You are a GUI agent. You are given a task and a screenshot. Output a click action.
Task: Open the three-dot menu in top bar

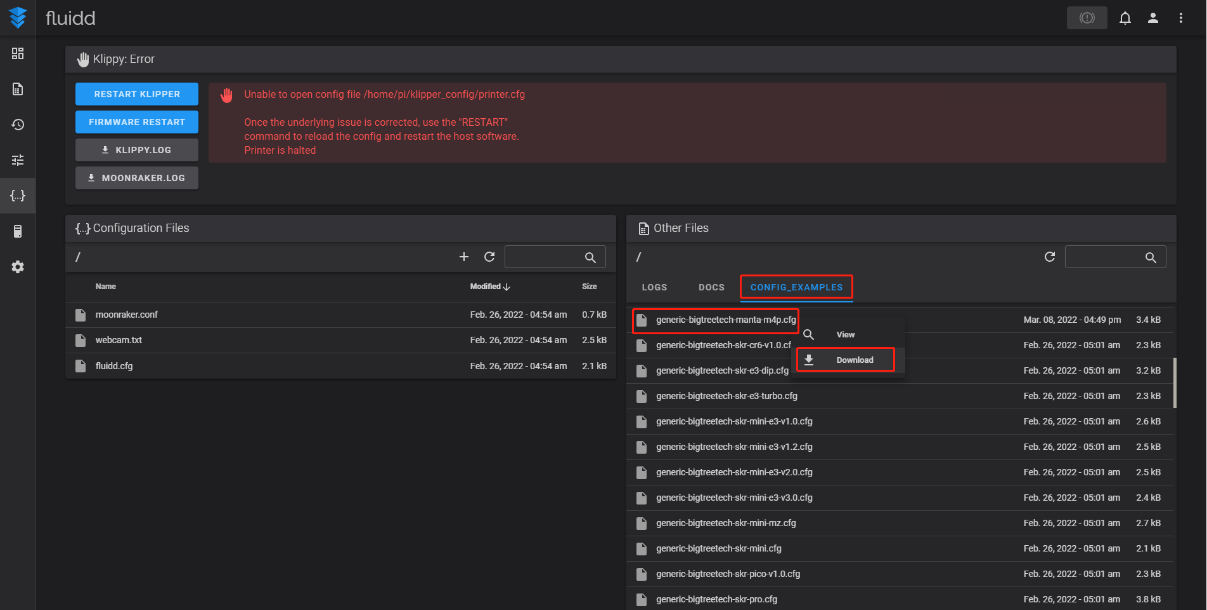tap(1181, 18)
